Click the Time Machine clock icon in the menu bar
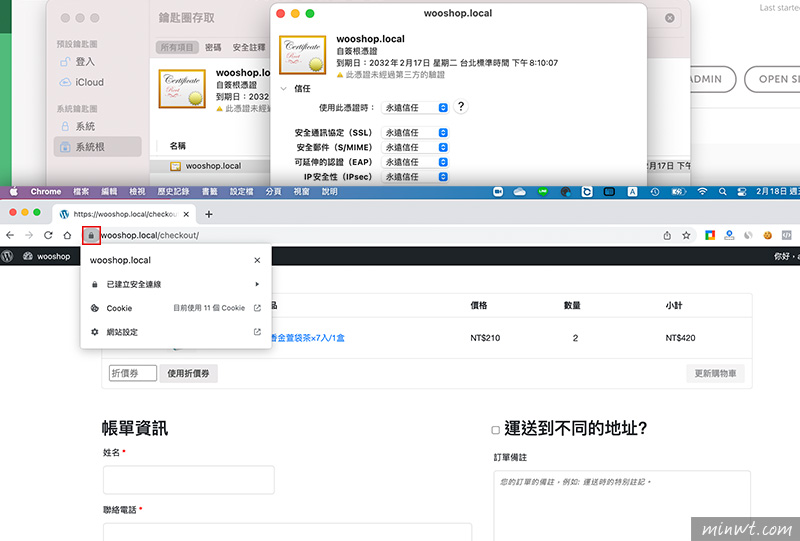Viewport: 800px width, 541px height. (655, 191)
